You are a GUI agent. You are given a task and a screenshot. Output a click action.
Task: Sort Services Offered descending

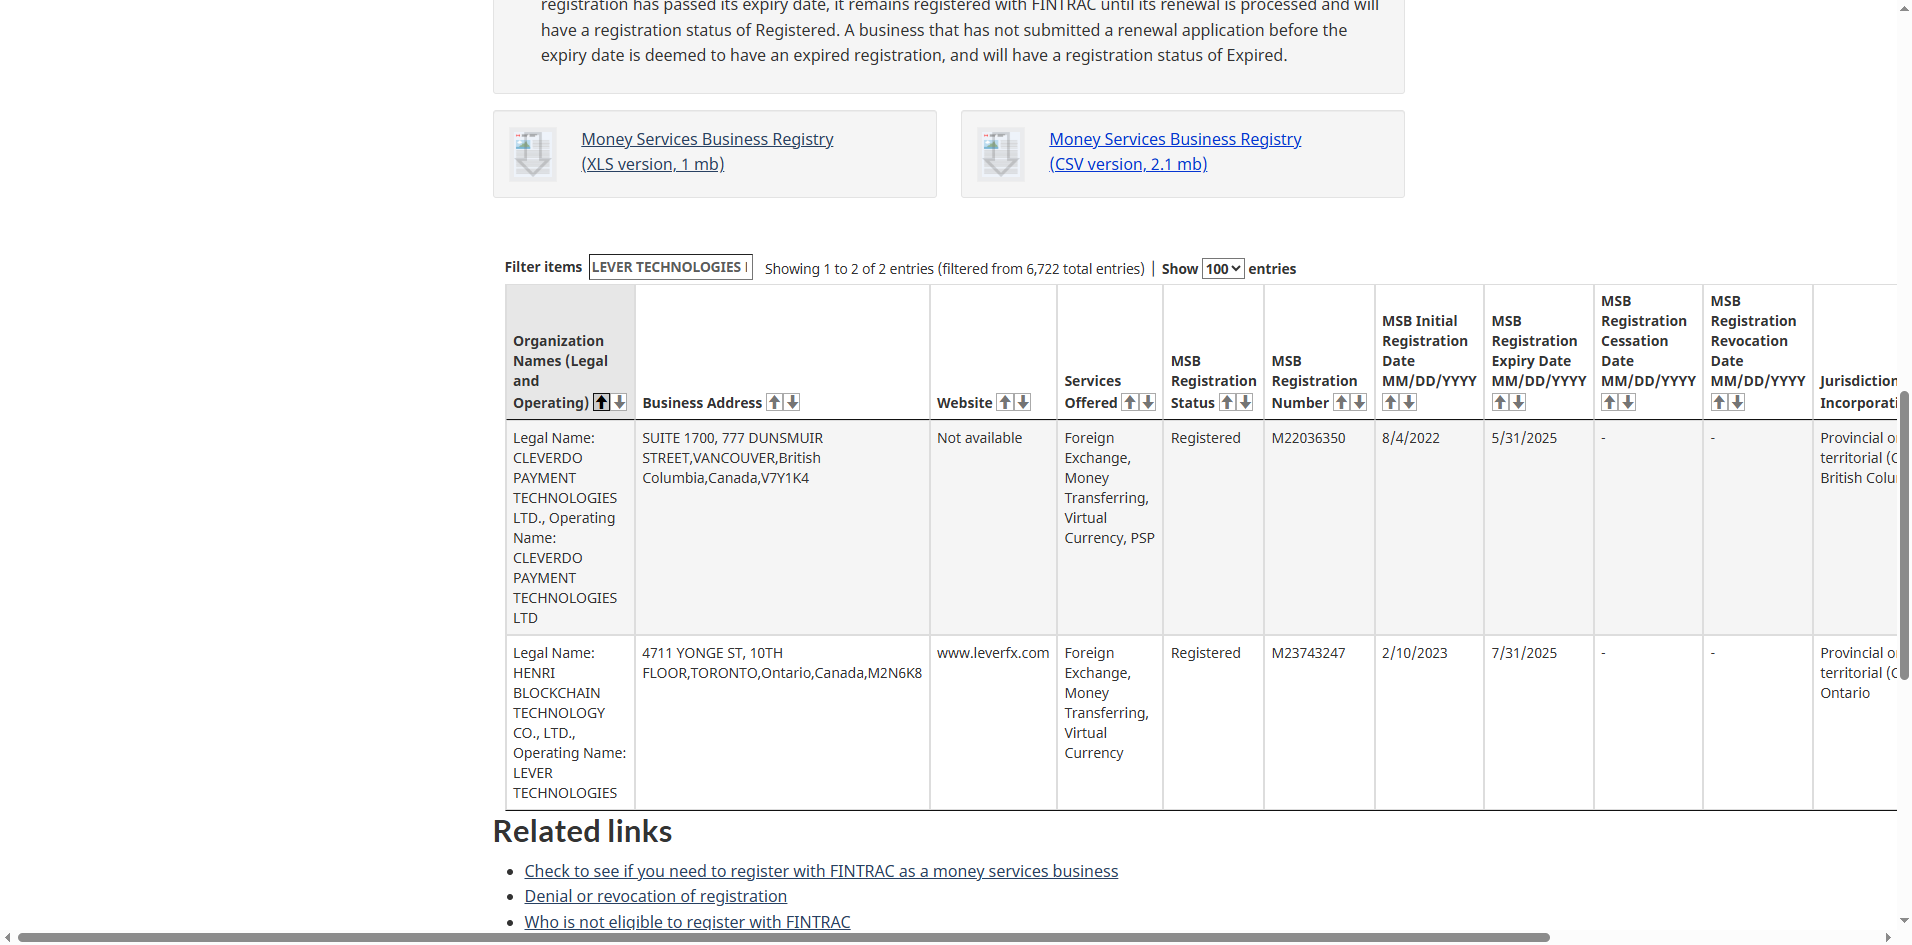click(1148, 402)
